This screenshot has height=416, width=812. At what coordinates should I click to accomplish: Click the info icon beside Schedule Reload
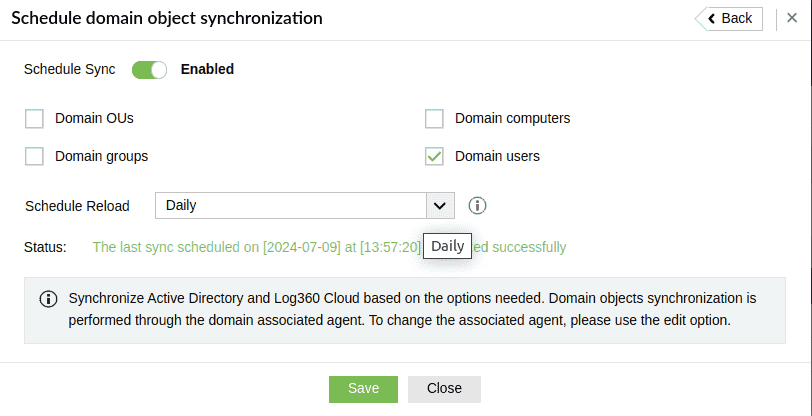click(478, 206)
